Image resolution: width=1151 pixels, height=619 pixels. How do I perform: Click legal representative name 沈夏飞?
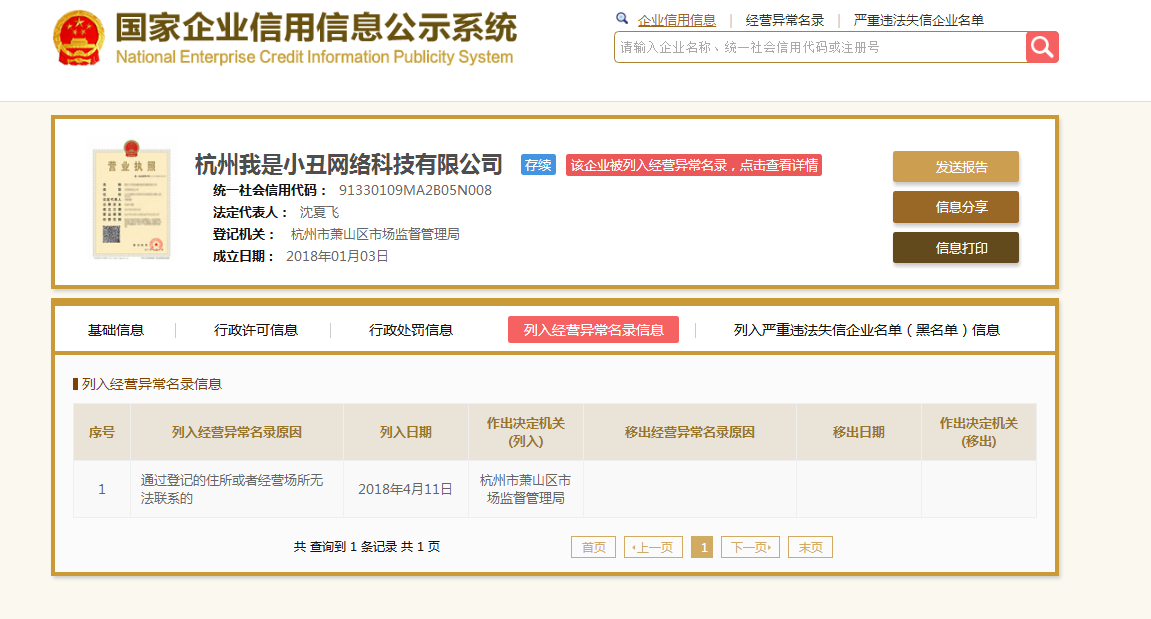(x=319, y=212)
